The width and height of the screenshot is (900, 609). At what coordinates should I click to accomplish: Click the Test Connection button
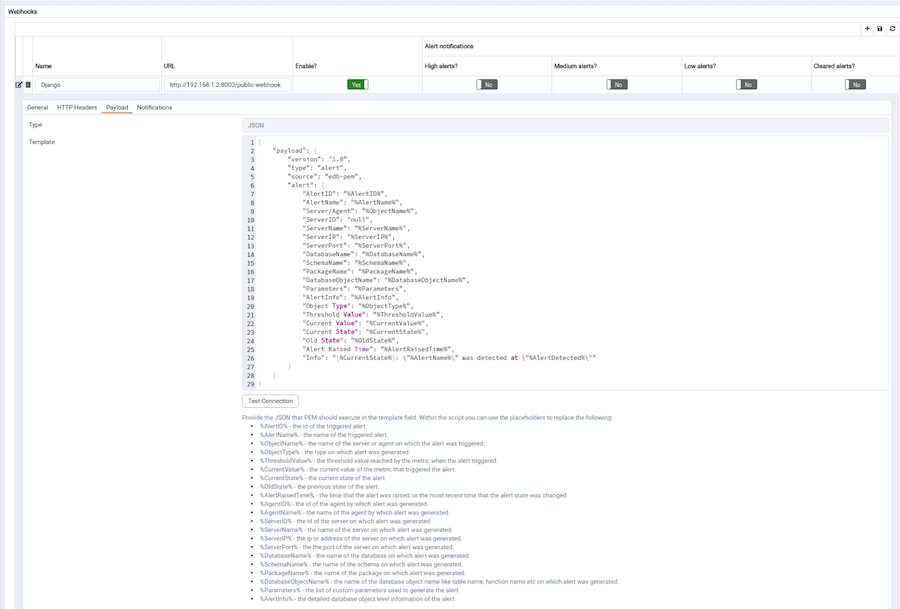[270, 401]
